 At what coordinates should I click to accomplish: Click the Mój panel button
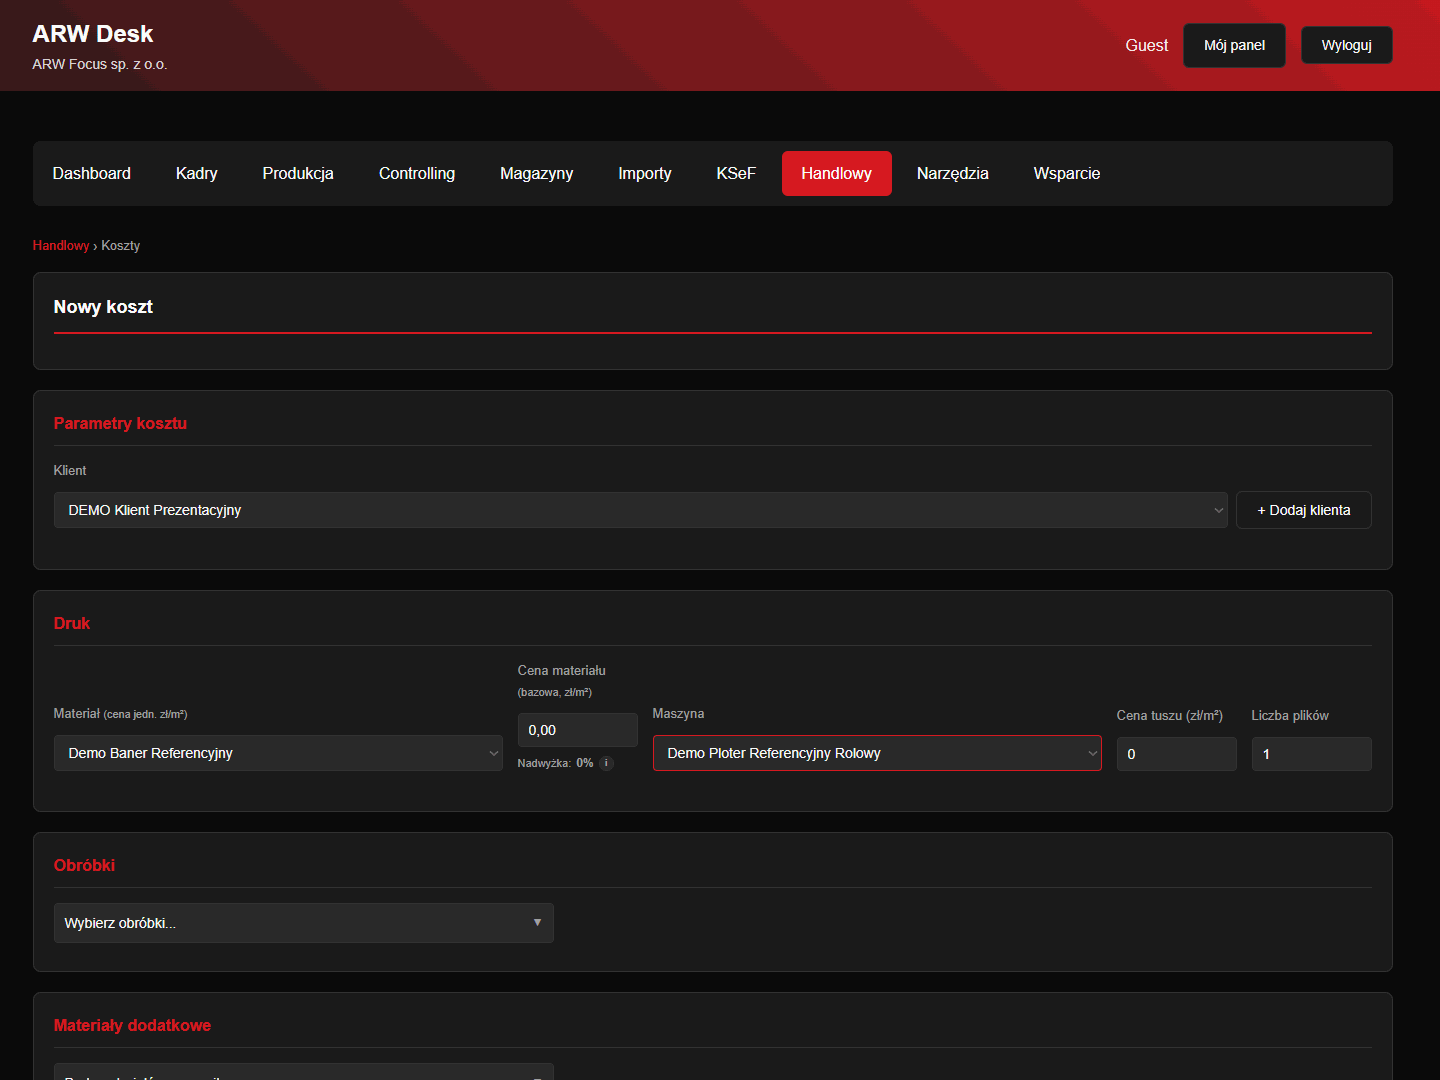[x=1234, y=45]
